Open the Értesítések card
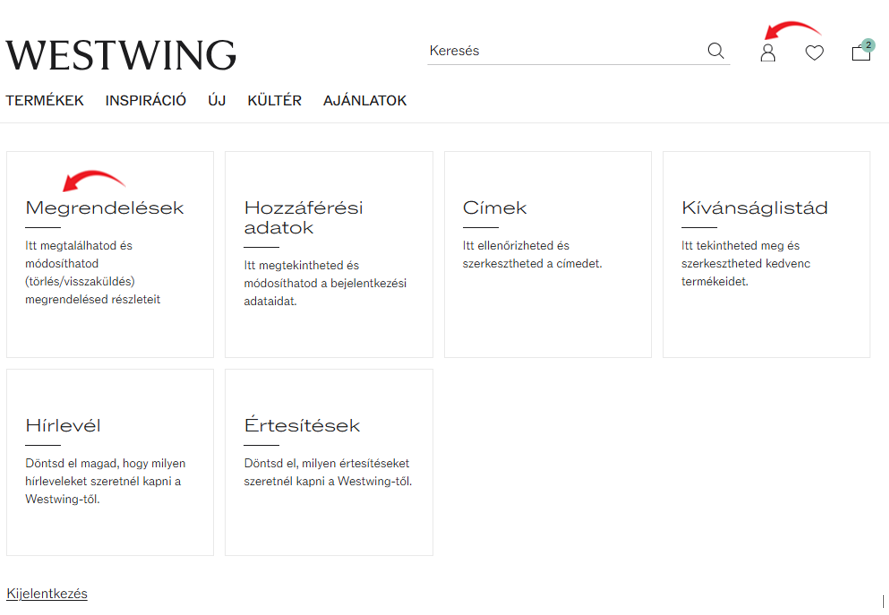The width and height of the screenshot is (889, 615). [x=329, y=463]
